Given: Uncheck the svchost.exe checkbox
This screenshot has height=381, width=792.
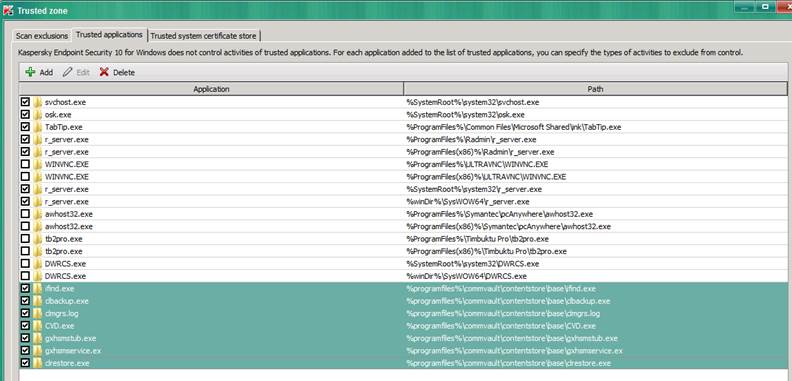Looking at the screenshot, I should pyautogui.click(x=25, y=102).
